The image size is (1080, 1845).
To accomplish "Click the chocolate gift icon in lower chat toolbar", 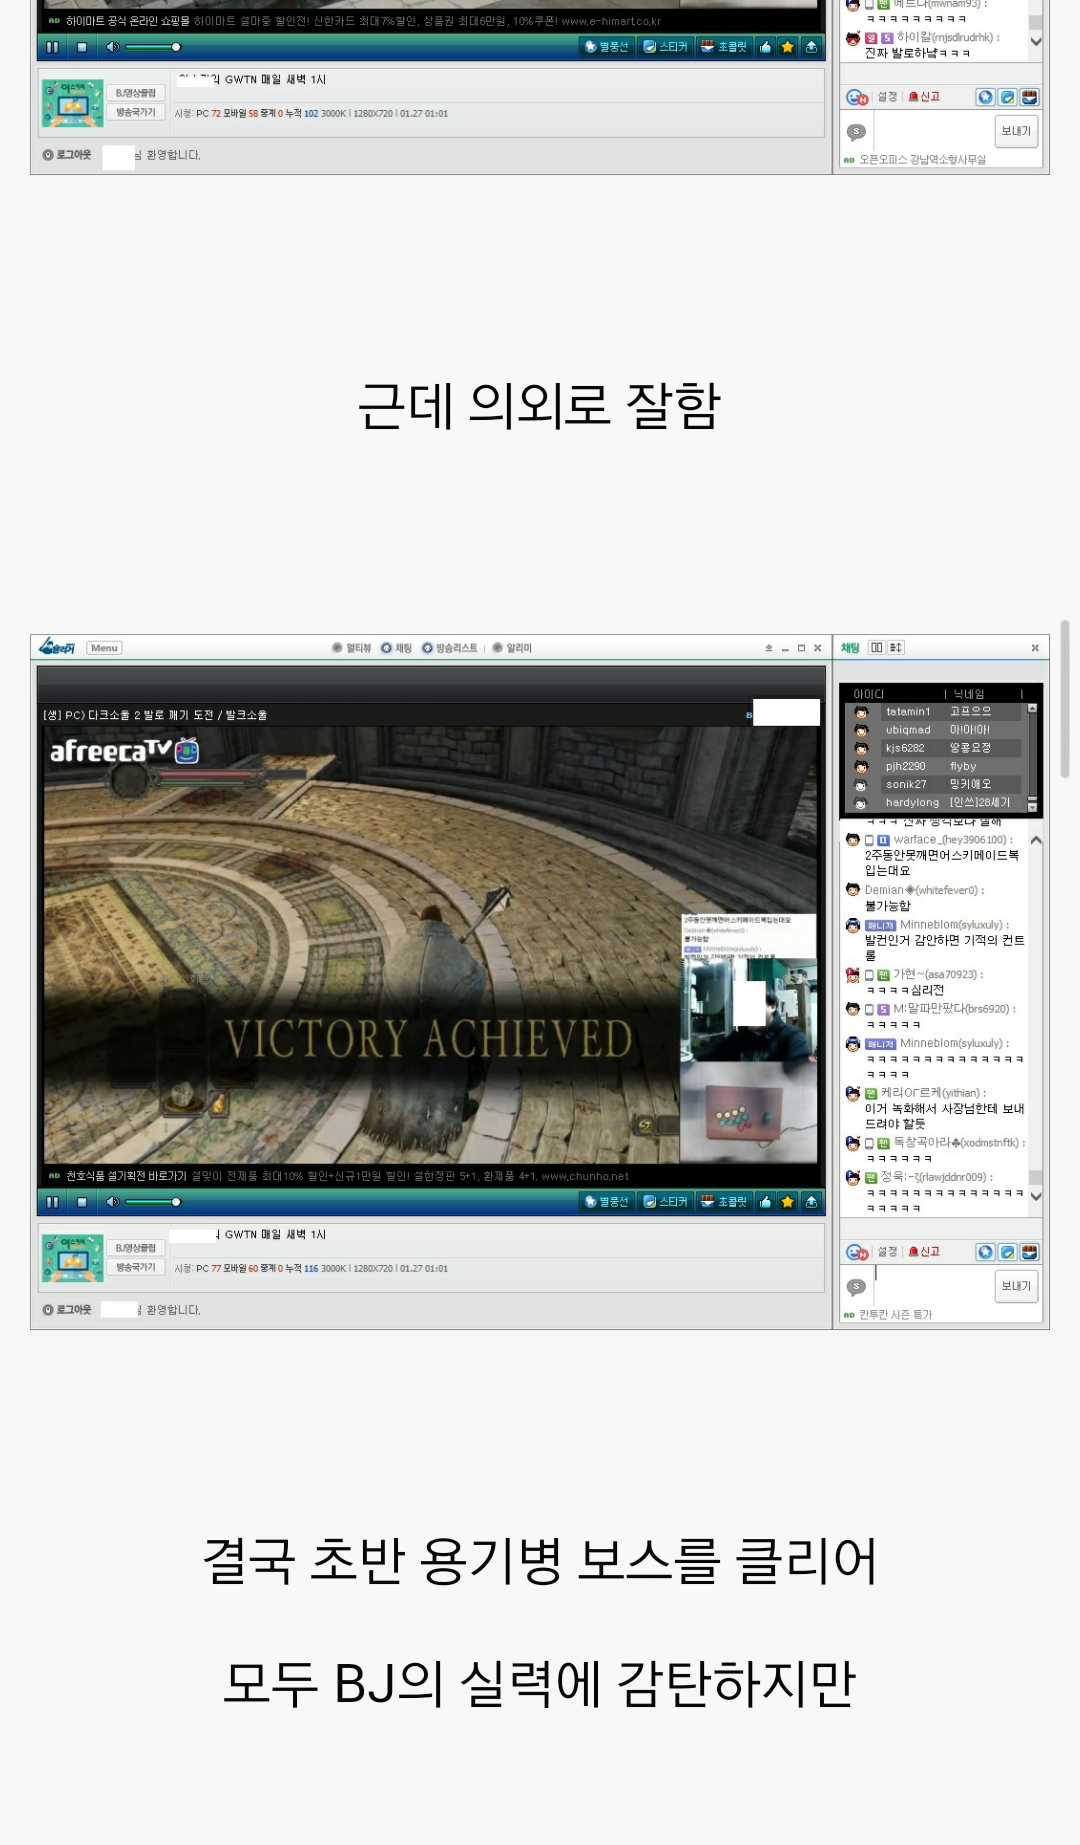I will point(1029,1252).
